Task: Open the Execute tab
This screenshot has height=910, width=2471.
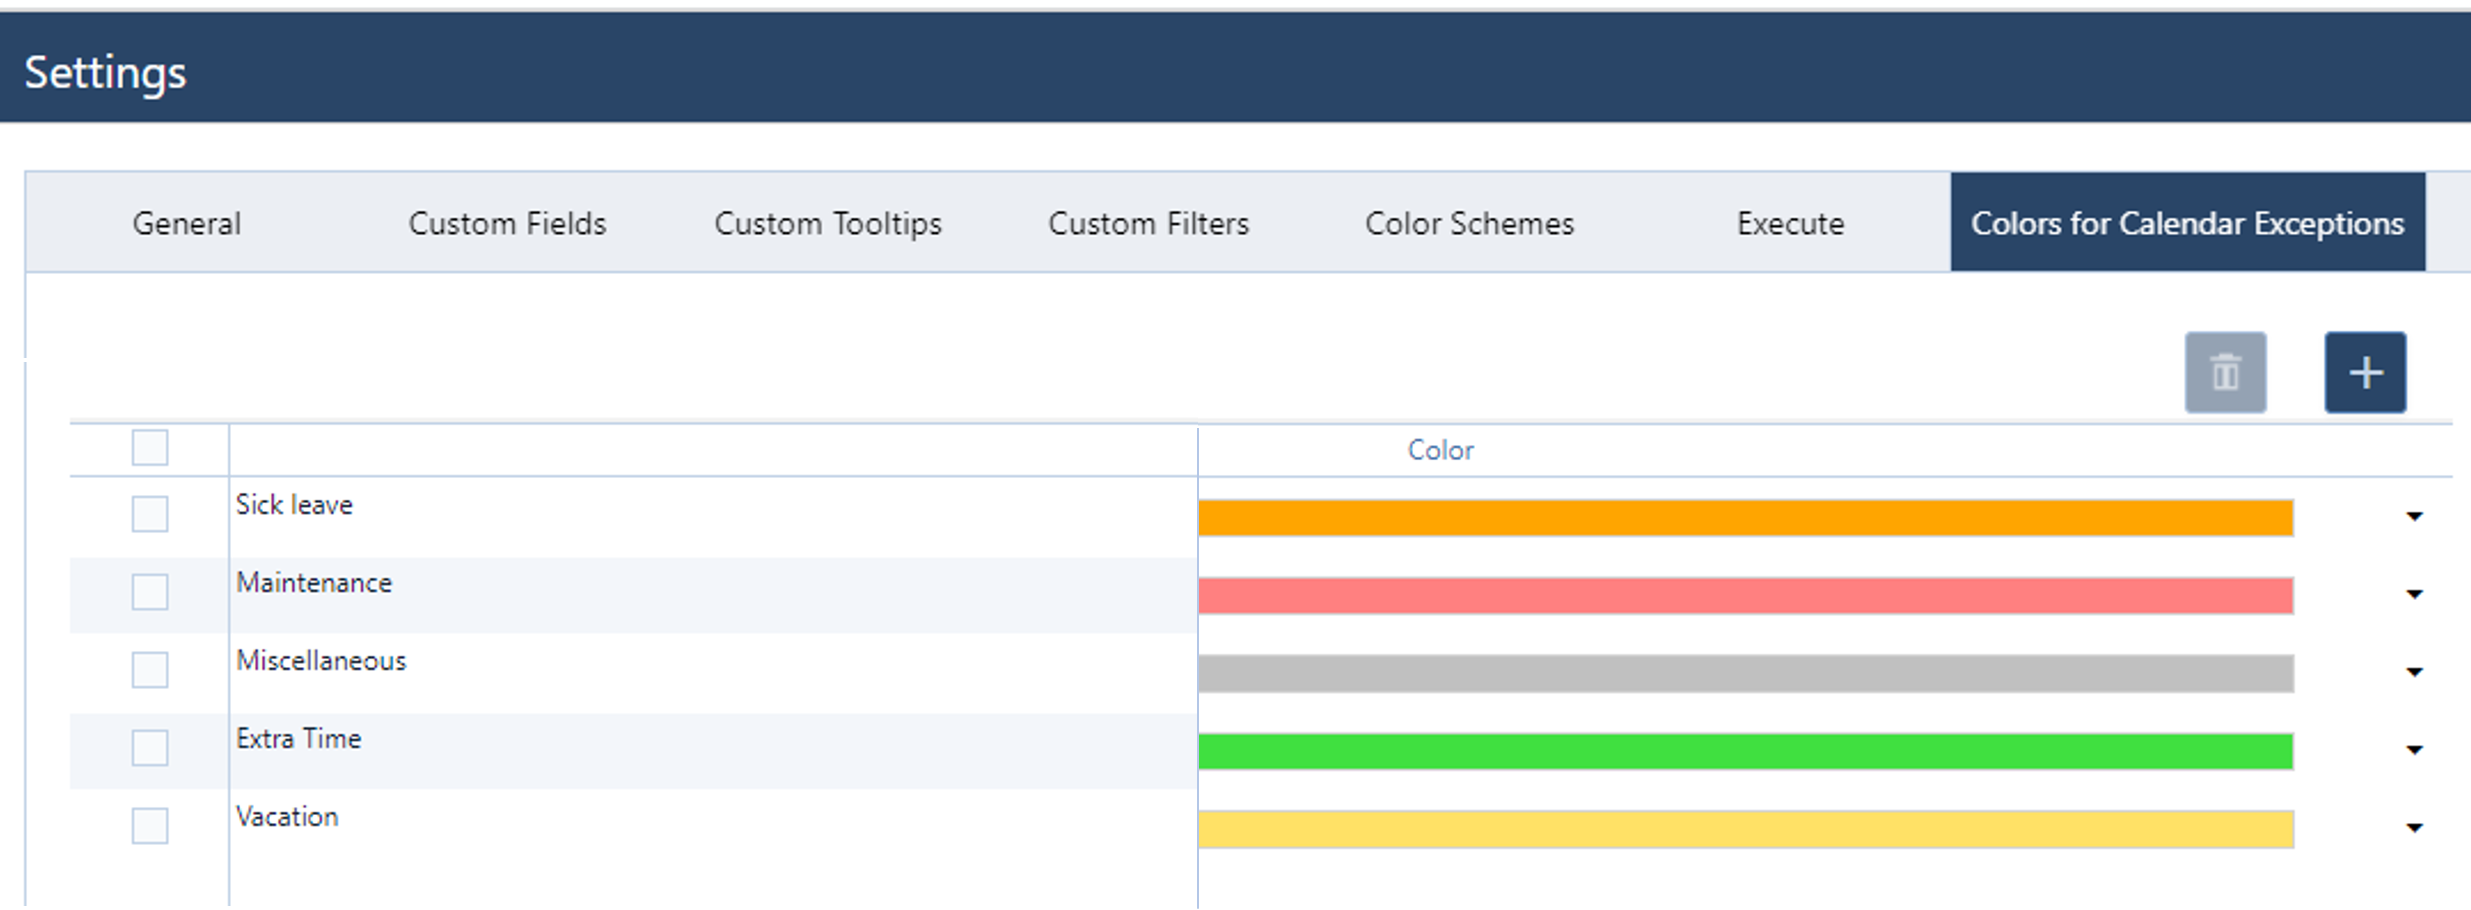Action: pyautogui.click(x=1790, y=223)
